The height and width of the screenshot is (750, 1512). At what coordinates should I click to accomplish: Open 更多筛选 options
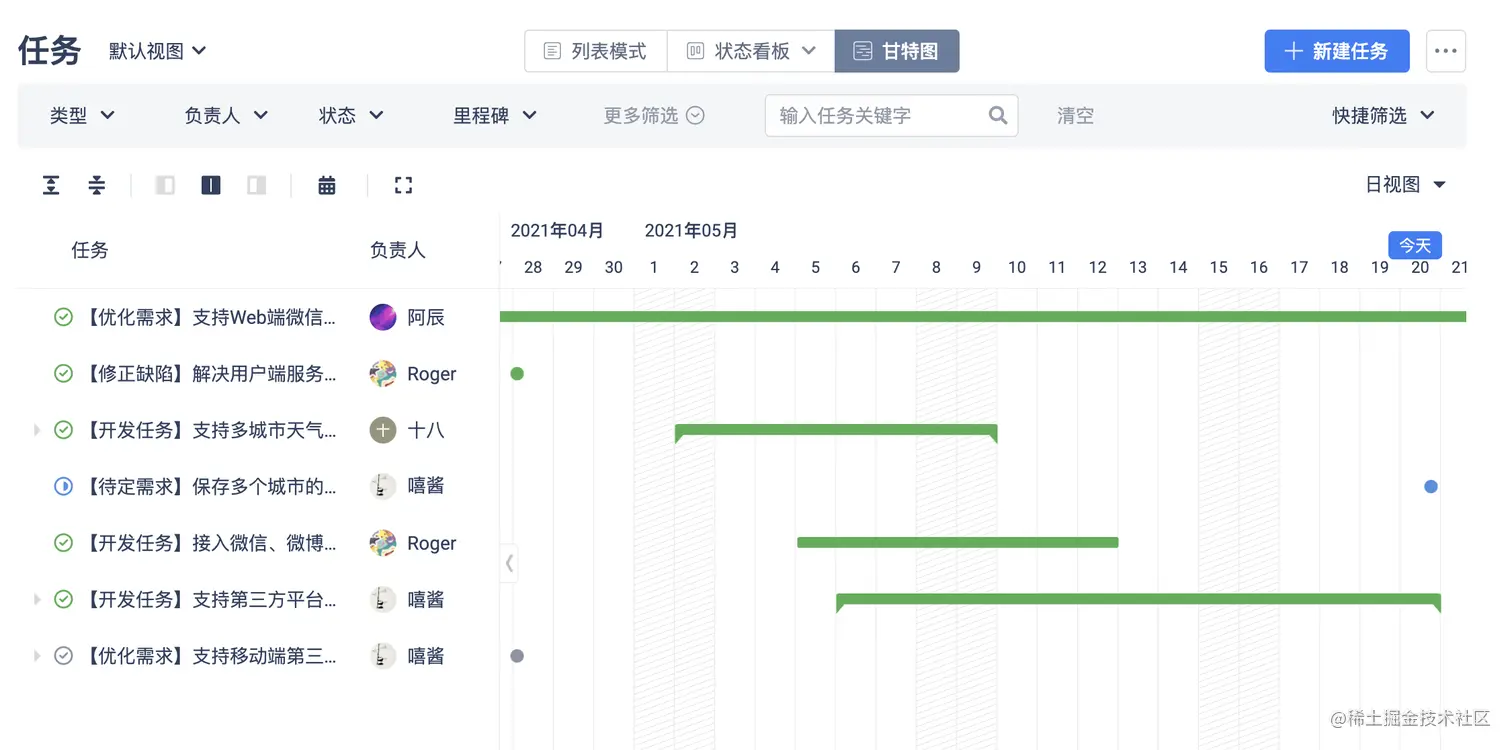point(654,116)
